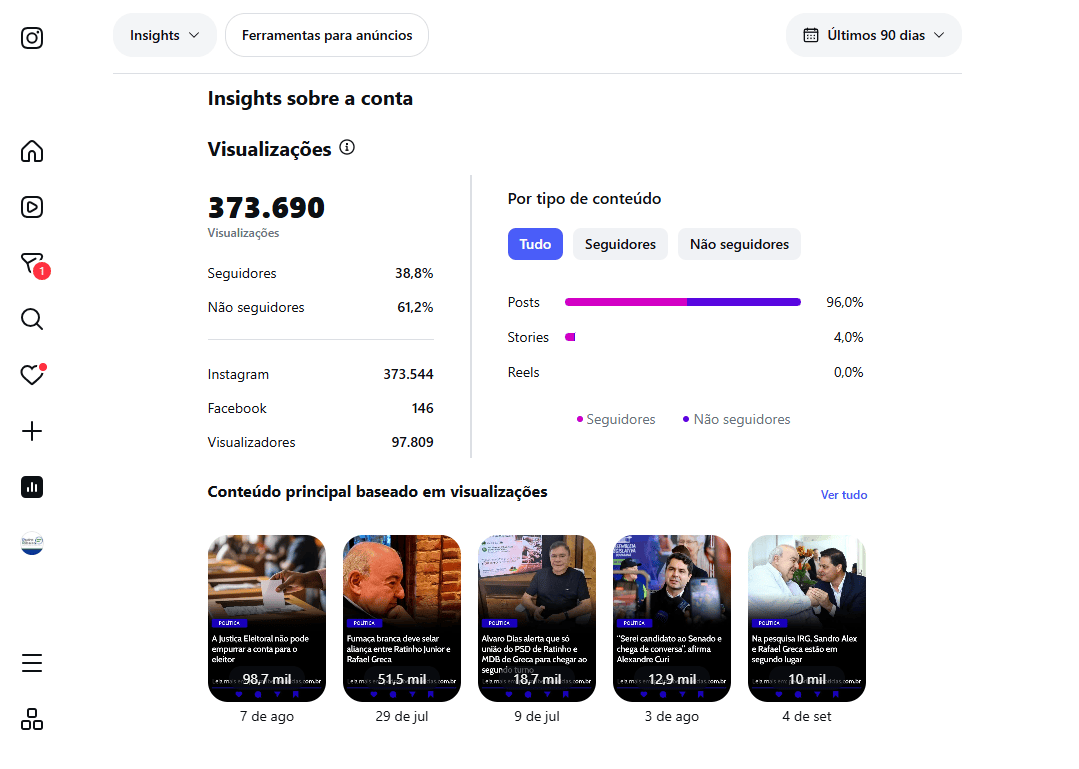Screen dimensions: 1079x769
Task: Open Reels from the sidebar
Action: (x=32, y=207)
